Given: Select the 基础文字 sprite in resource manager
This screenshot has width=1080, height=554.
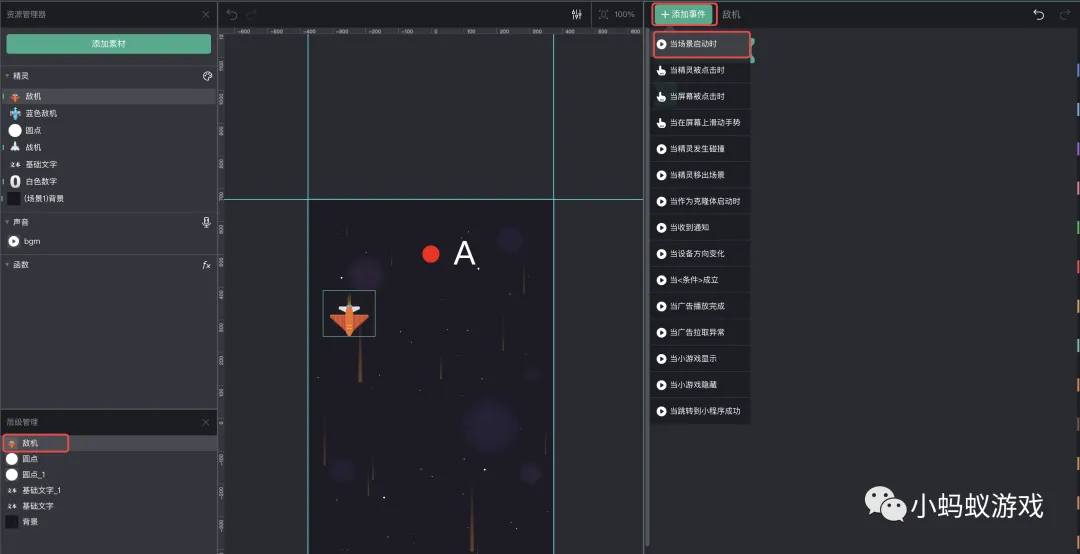Looking at the screenshot, I should click(x=109, y=165).
